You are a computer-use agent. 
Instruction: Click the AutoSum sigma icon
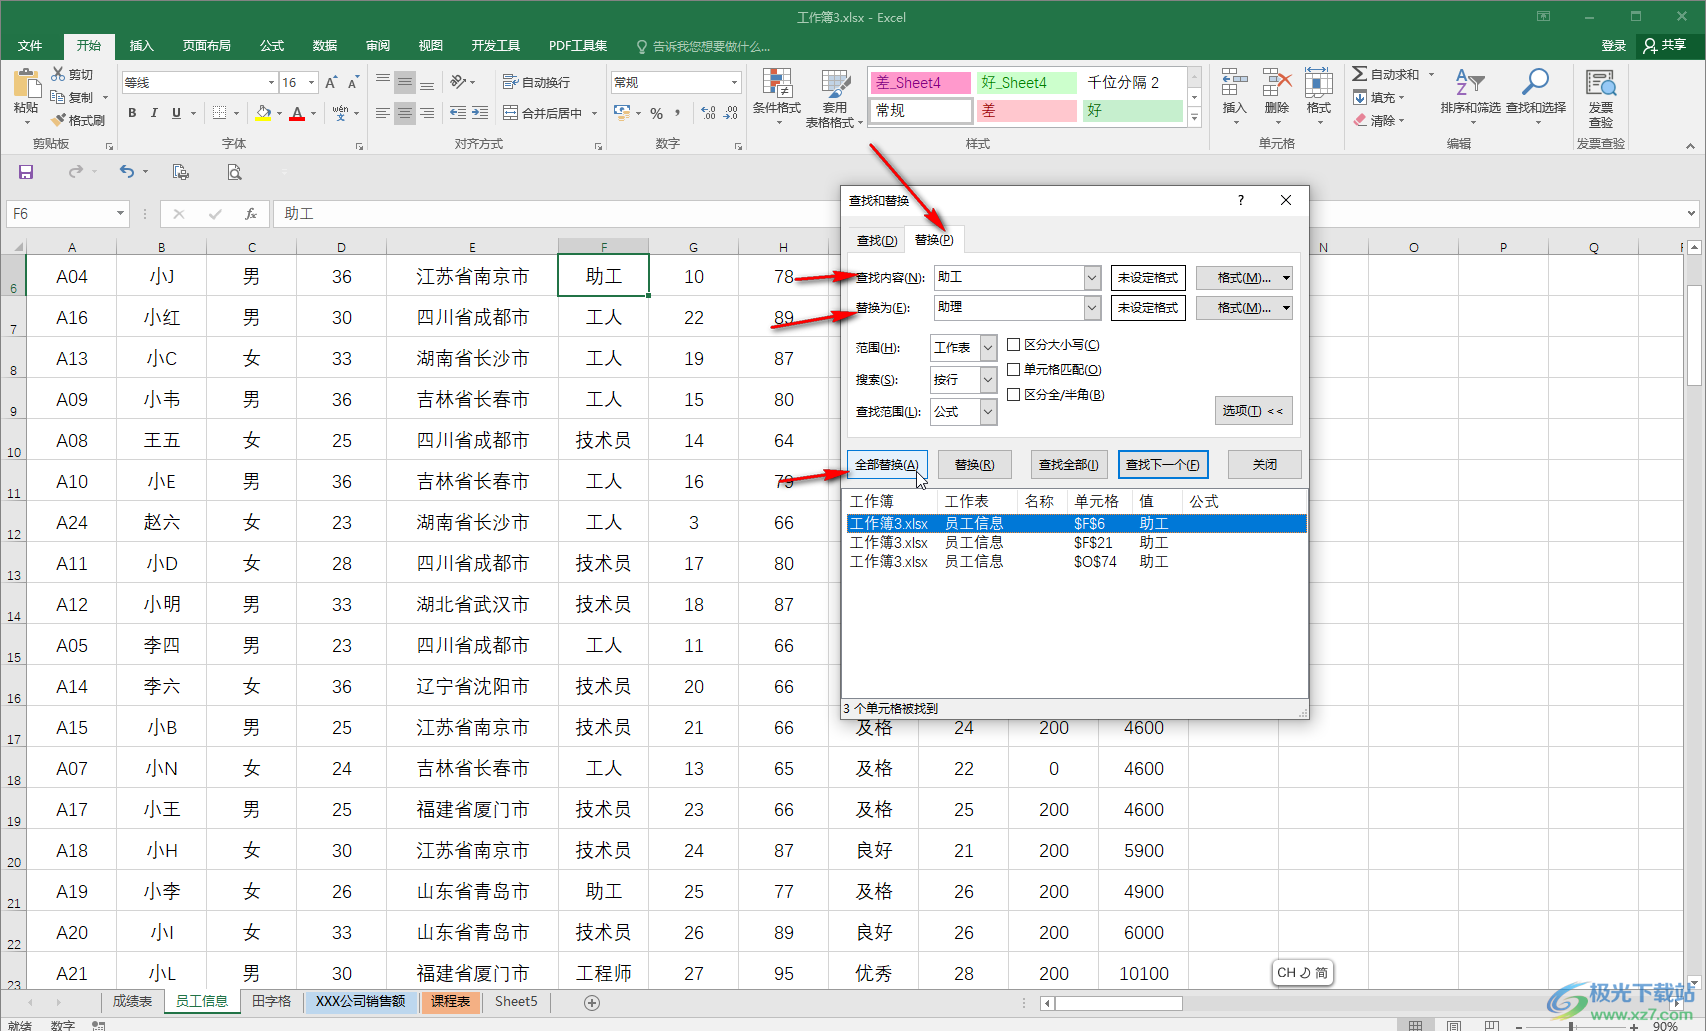[1360, 74]
